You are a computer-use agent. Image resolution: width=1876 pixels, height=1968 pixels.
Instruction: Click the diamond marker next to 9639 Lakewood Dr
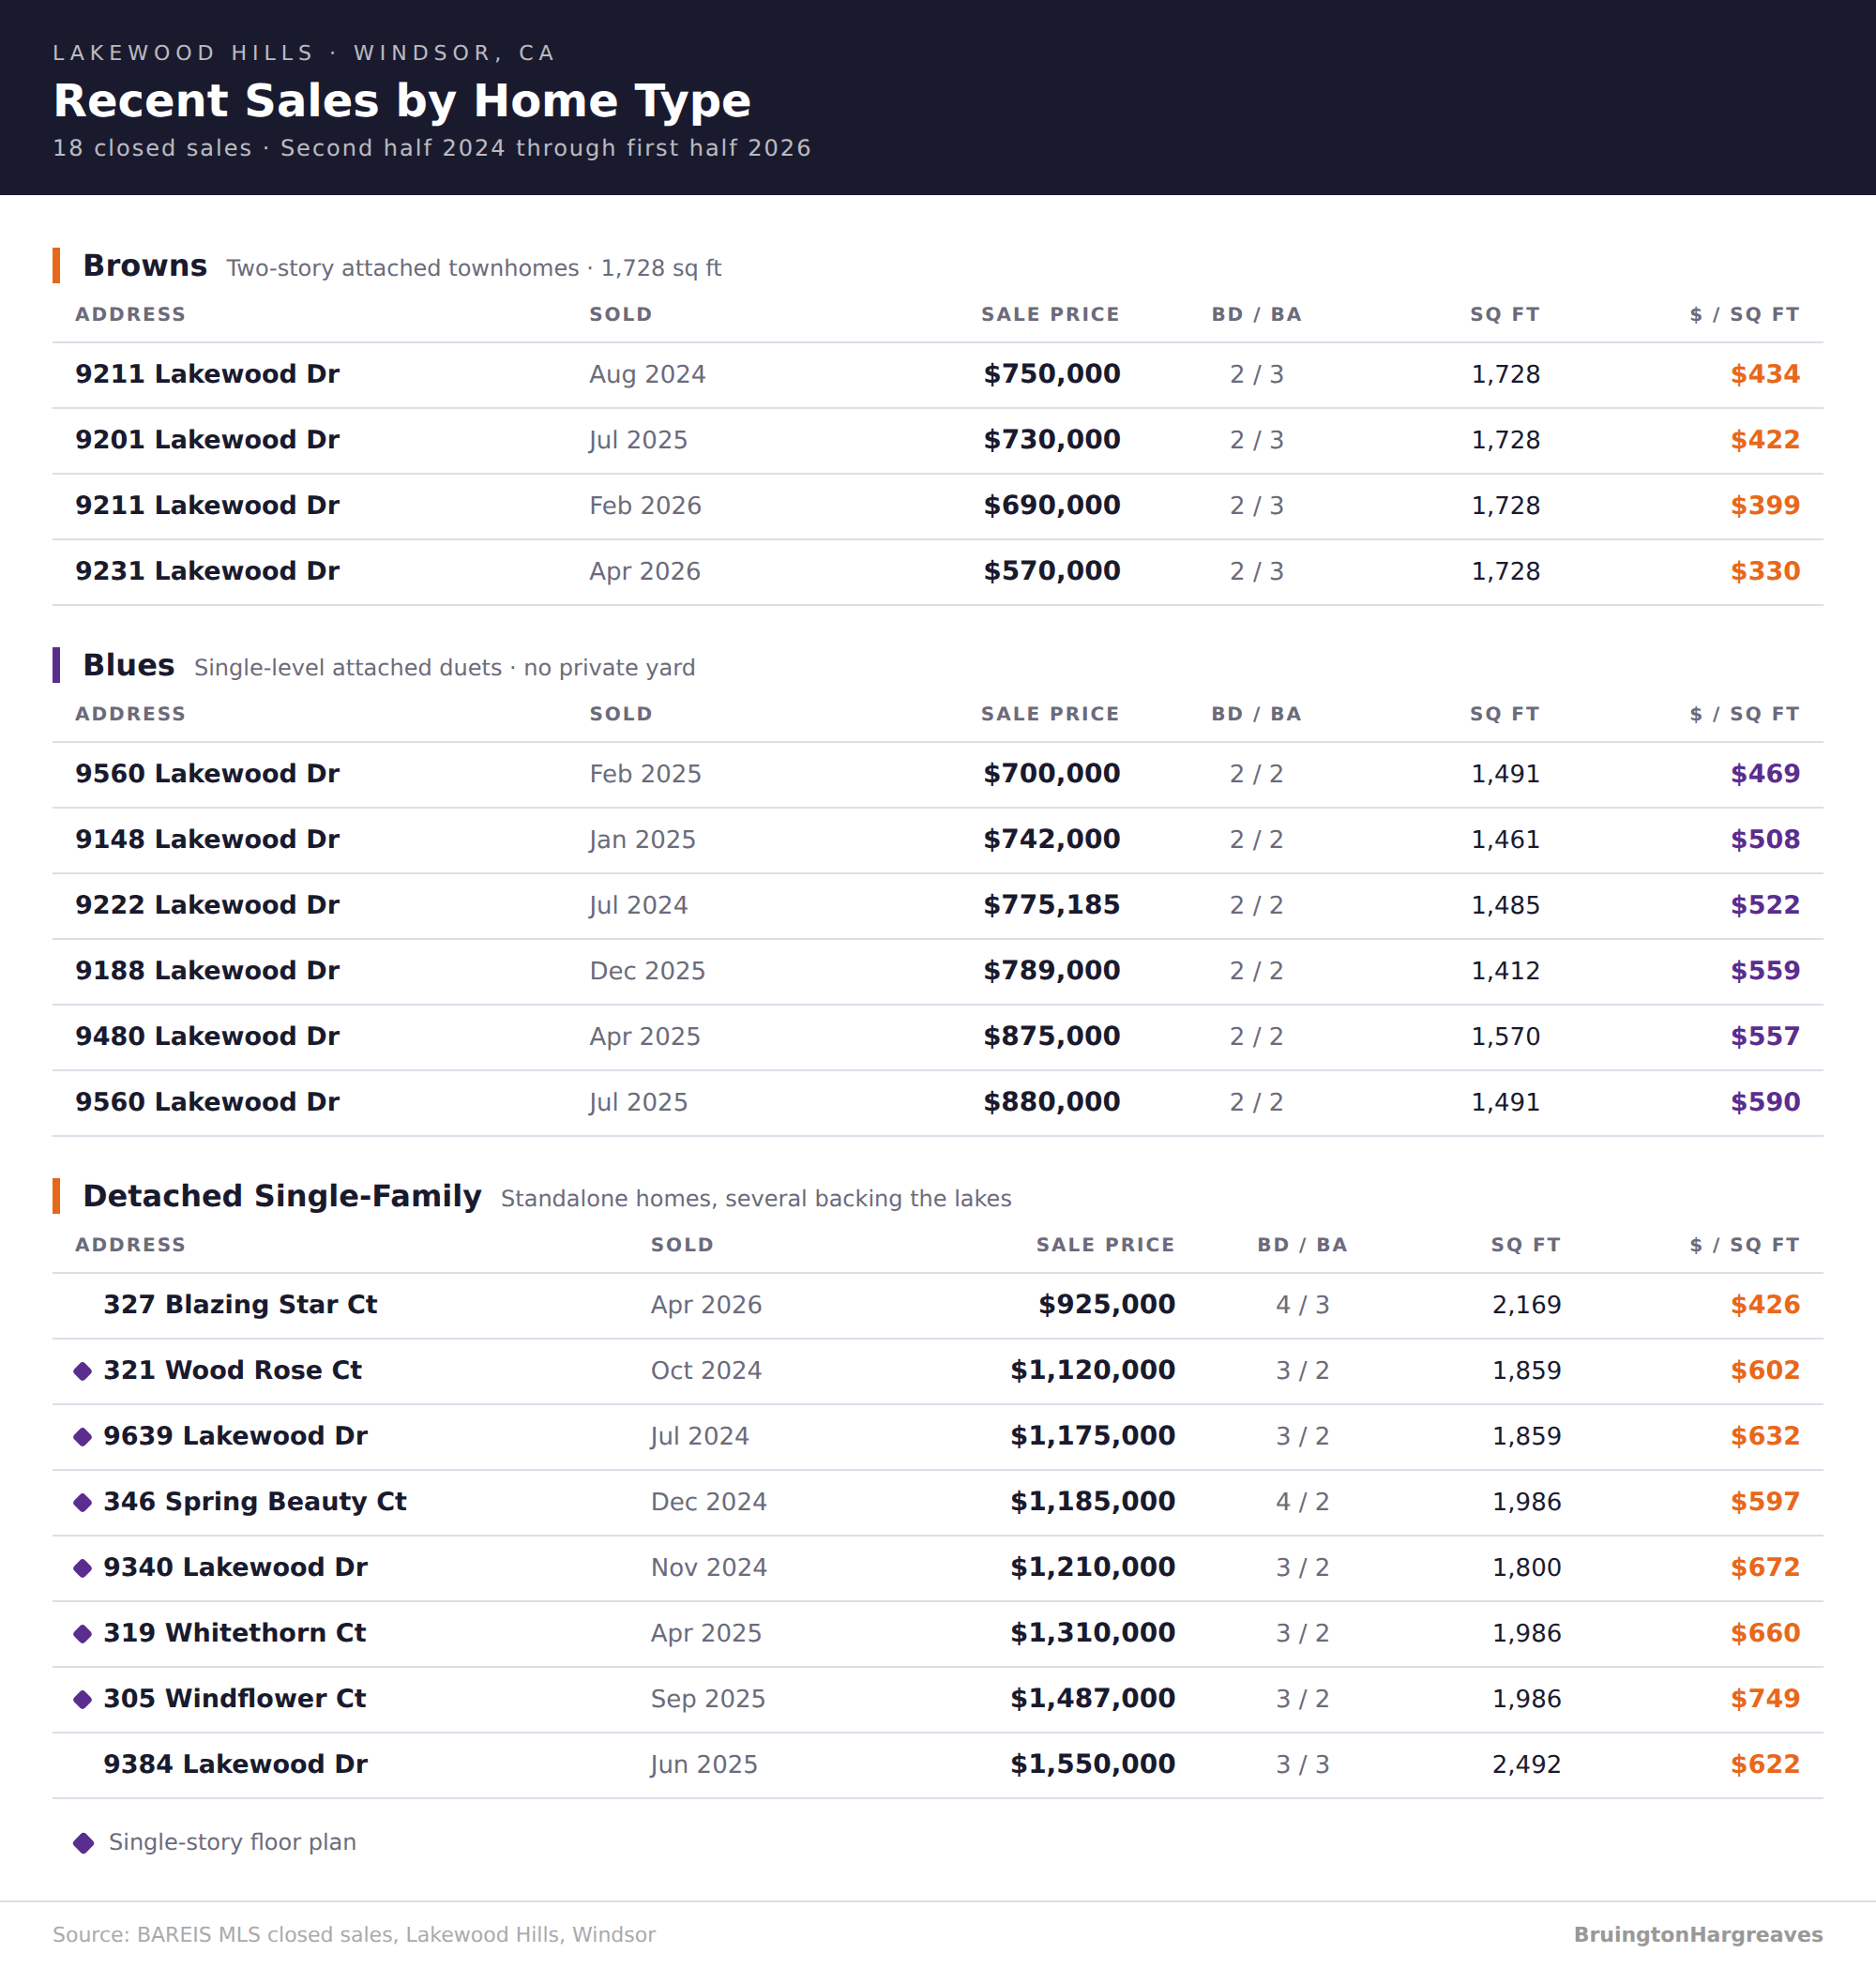[x=83, y=1437]
